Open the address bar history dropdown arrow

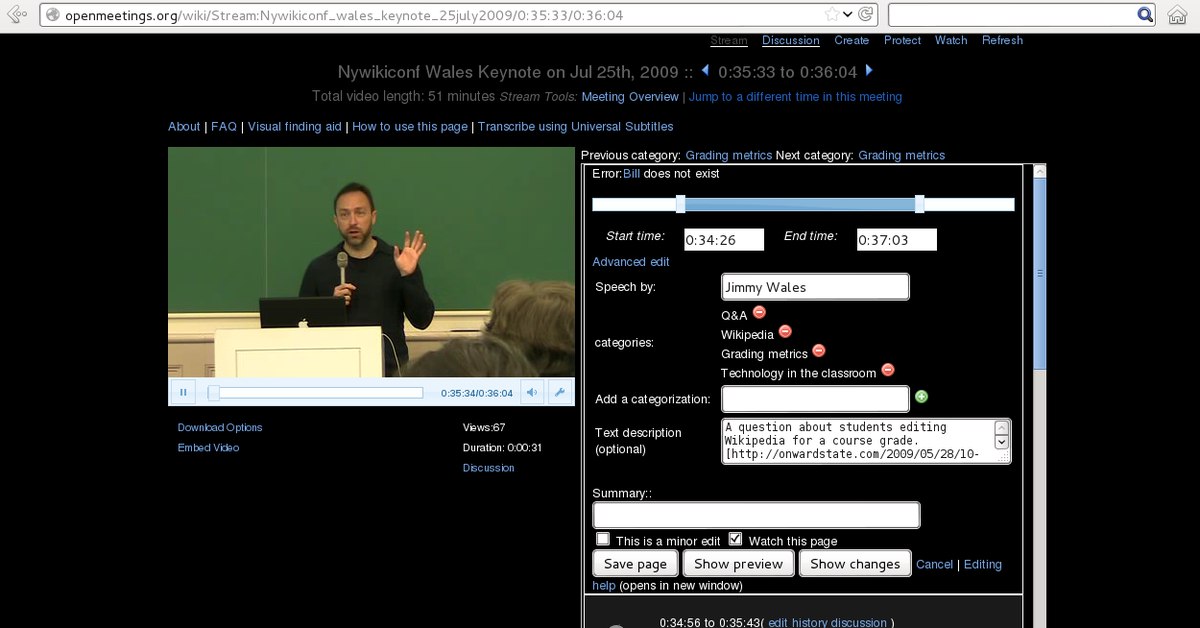(x=848, y=15)
